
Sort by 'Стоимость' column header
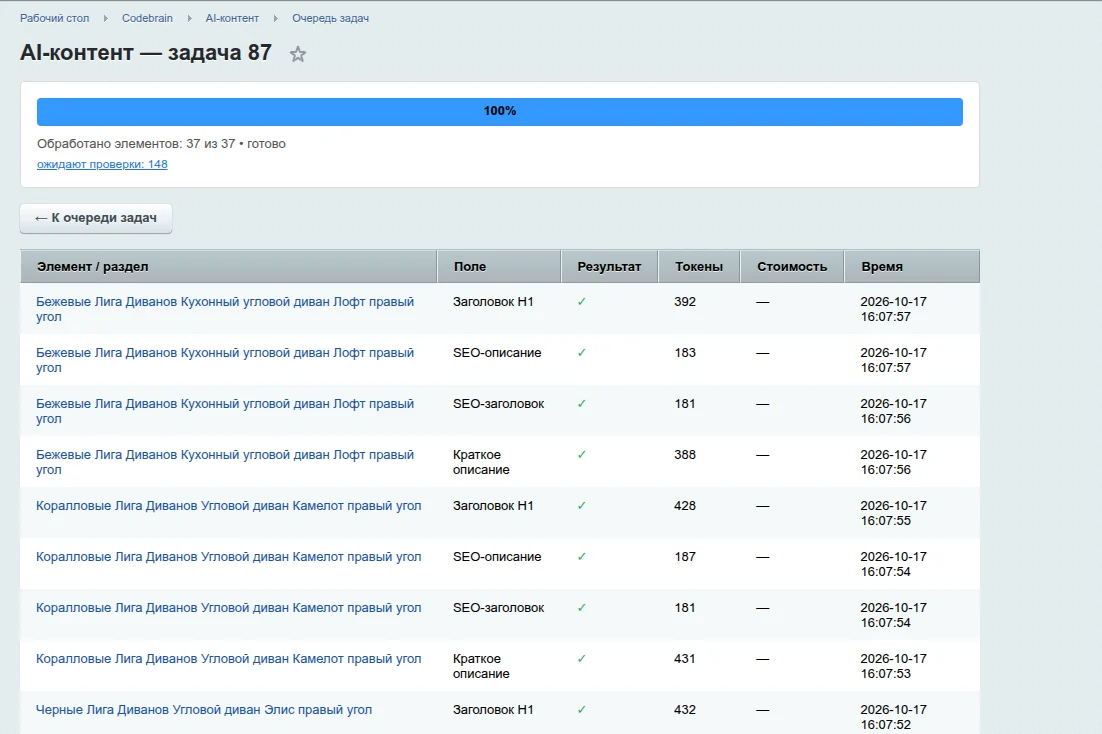(792, 266)
